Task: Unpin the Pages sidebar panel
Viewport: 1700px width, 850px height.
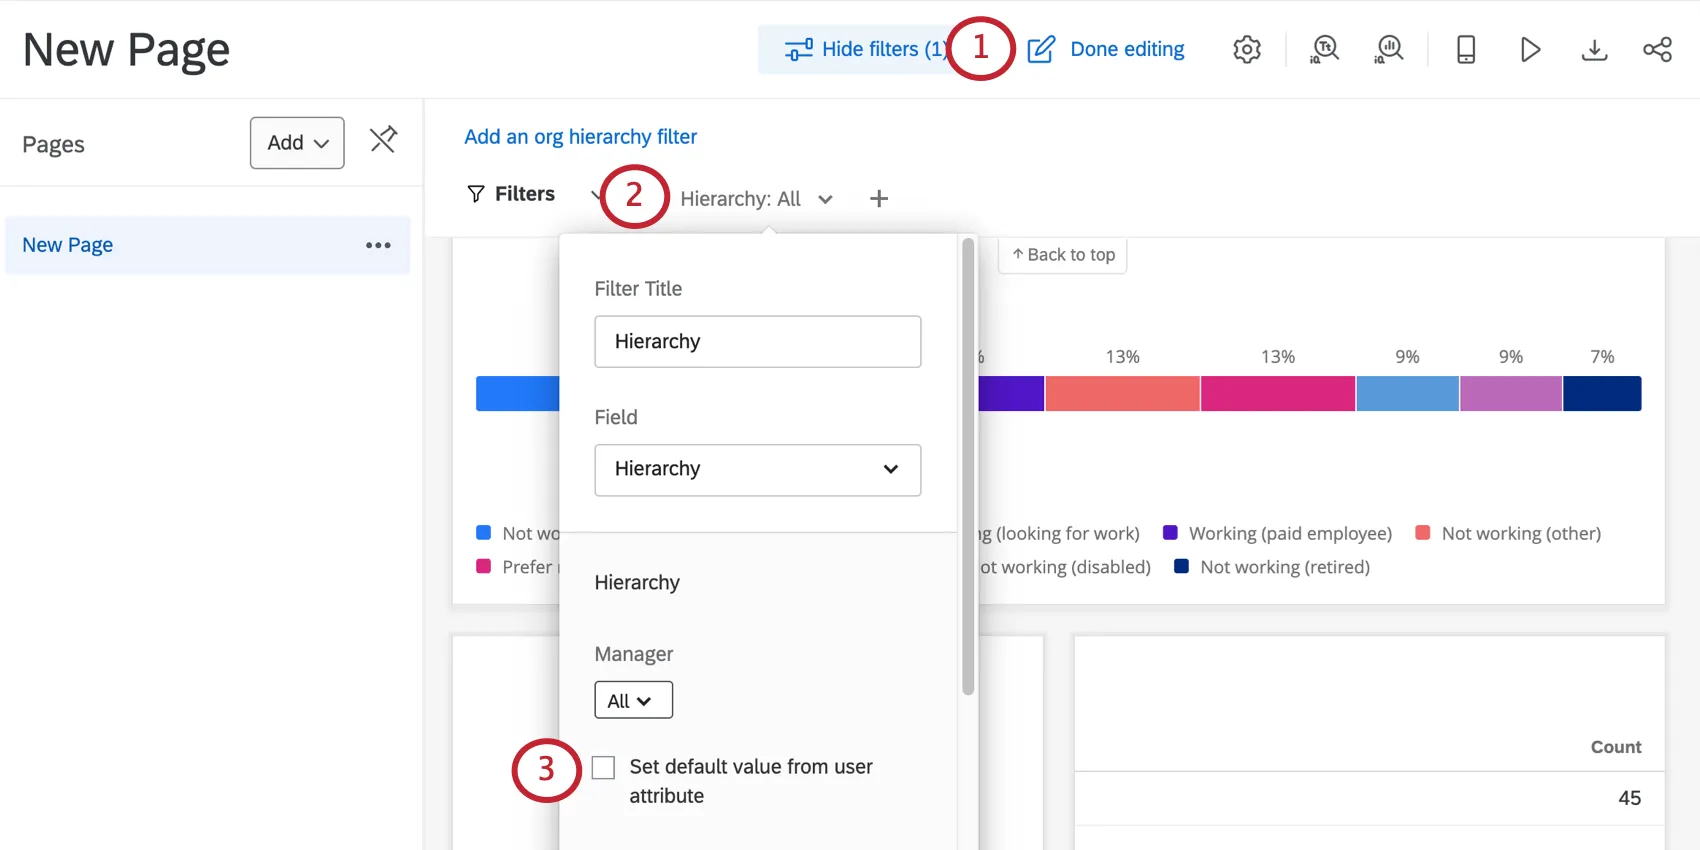Action: pyautogui.click(x=383, y=139)
